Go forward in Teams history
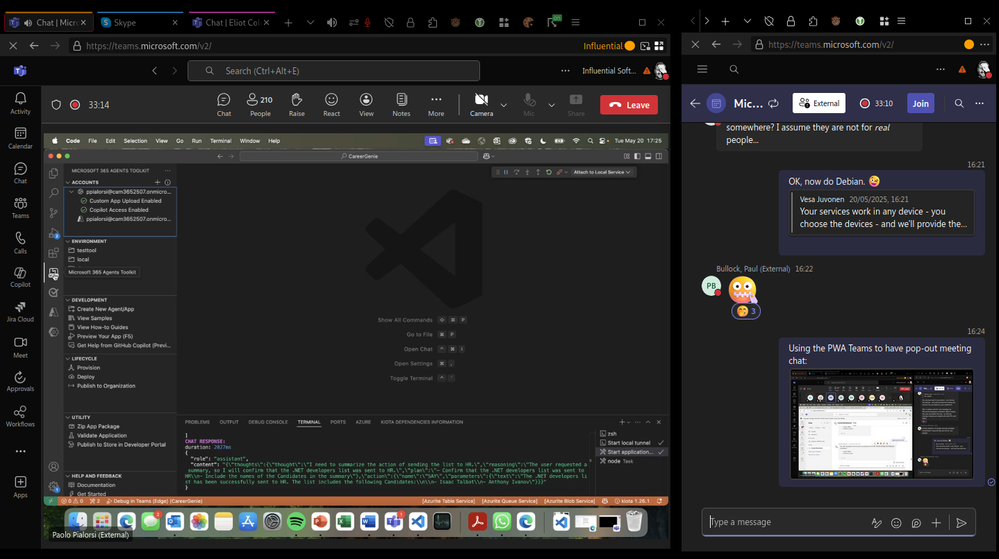The height and width of the screenshot is (559, 999). pyautogui.click(x=175, y=71)
